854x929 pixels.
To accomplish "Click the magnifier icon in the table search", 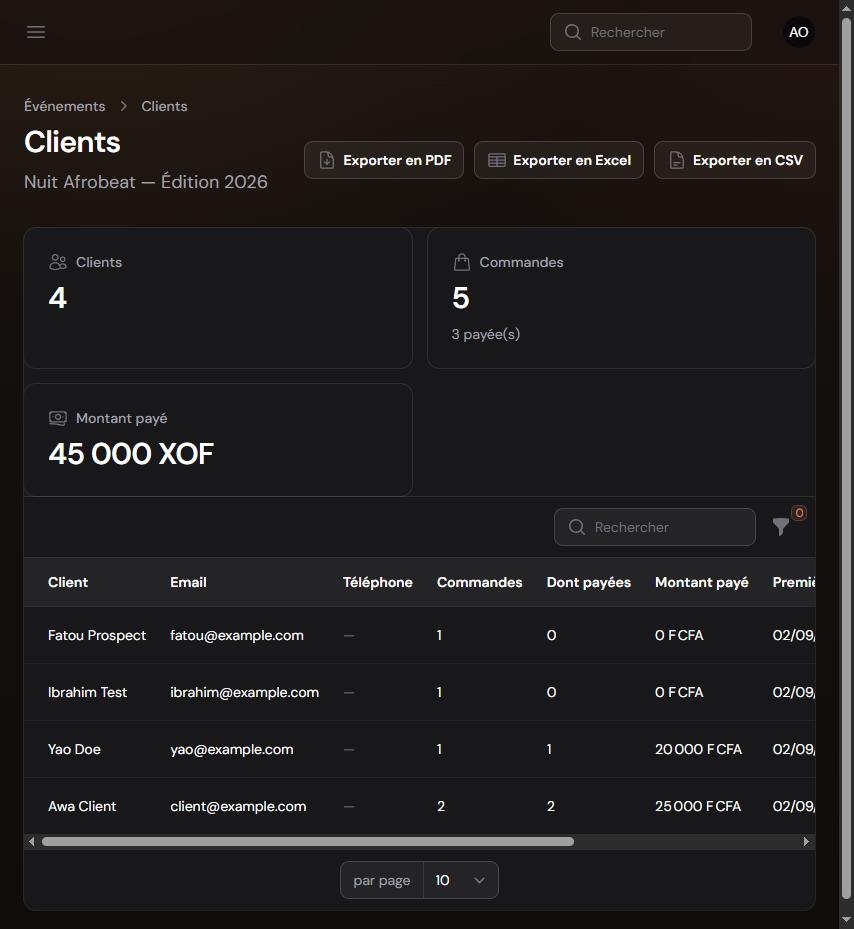I will coord(577,527).
